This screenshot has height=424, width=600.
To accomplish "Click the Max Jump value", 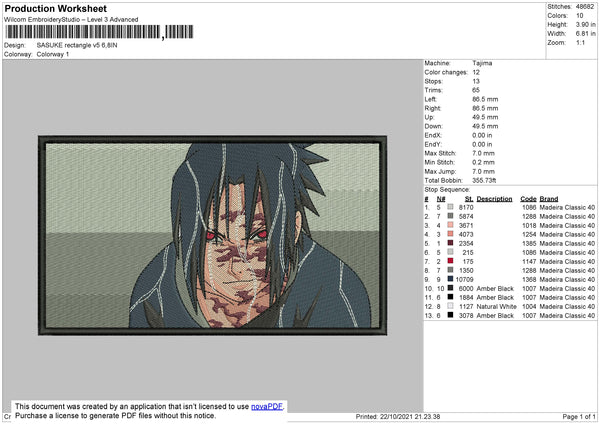I will point(483,171).
